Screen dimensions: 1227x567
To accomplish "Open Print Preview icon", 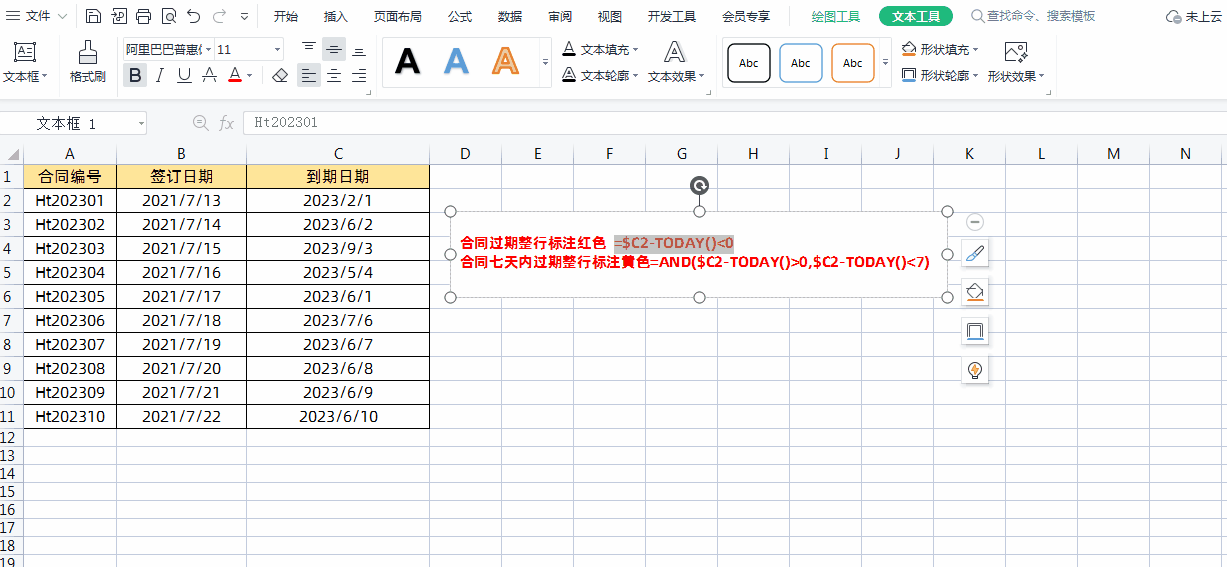I will [169, 16].
